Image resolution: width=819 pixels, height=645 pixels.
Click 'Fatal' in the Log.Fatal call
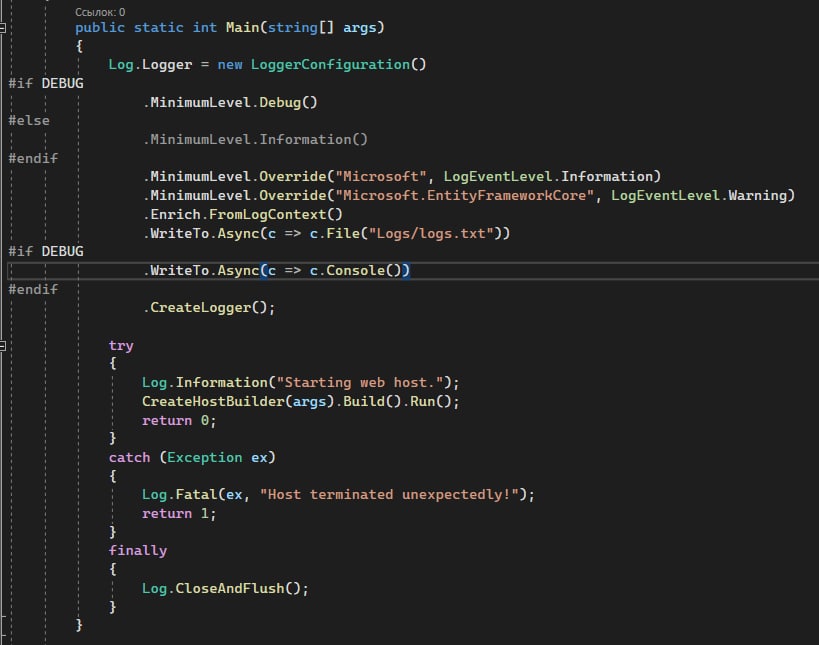tap(196, 495)
